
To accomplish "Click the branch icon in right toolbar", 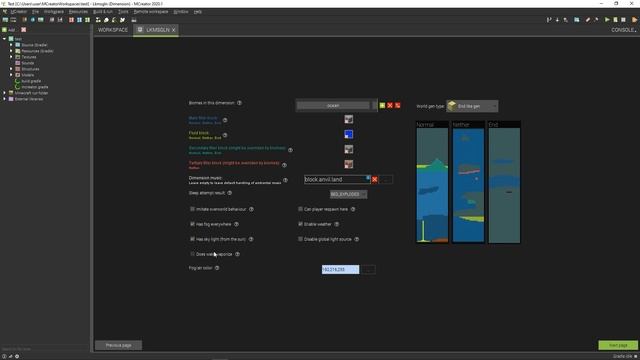I will pyautogui.click(x=549, y=20).
